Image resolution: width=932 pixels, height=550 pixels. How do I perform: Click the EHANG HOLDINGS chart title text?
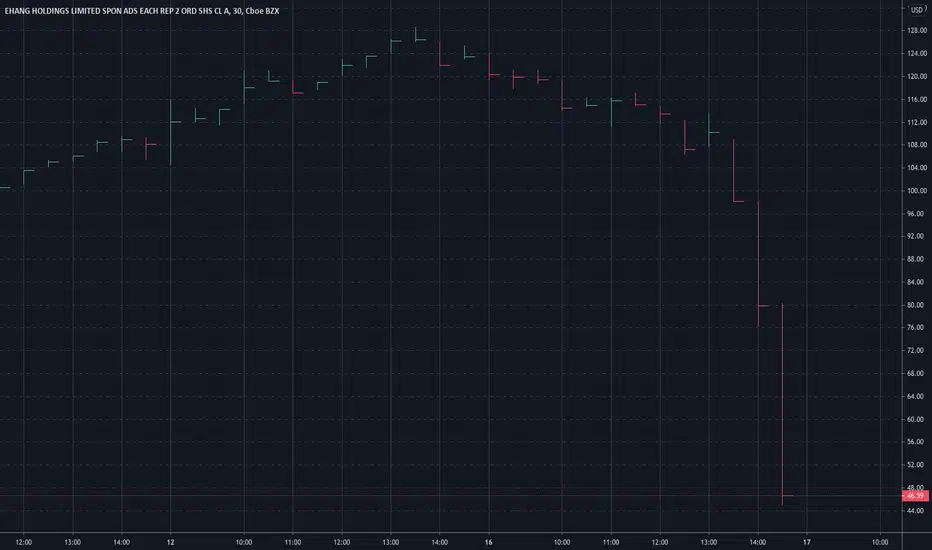141,11
